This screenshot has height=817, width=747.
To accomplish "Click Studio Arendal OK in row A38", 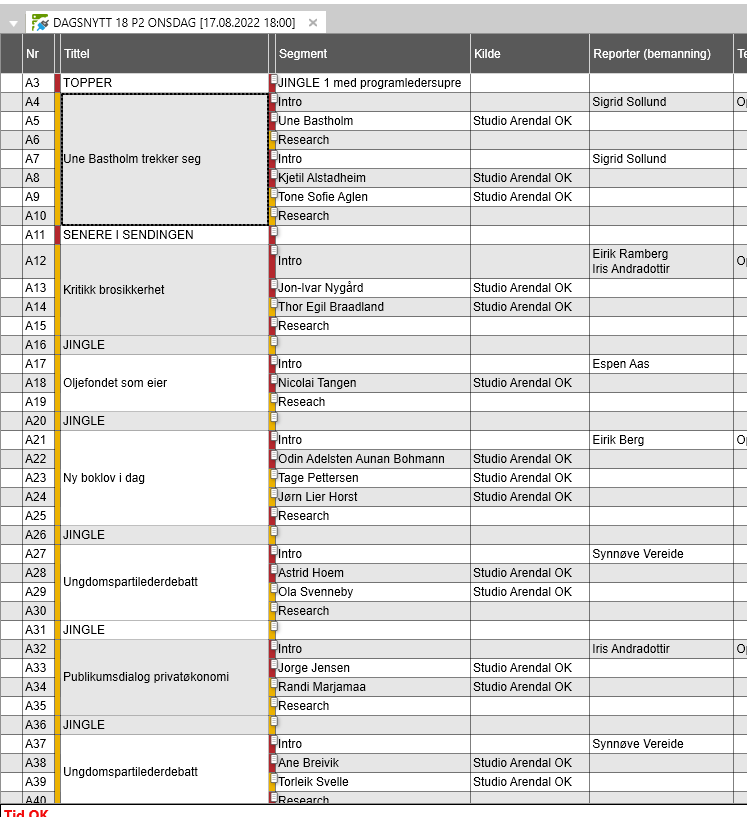I will click(530, 763).
